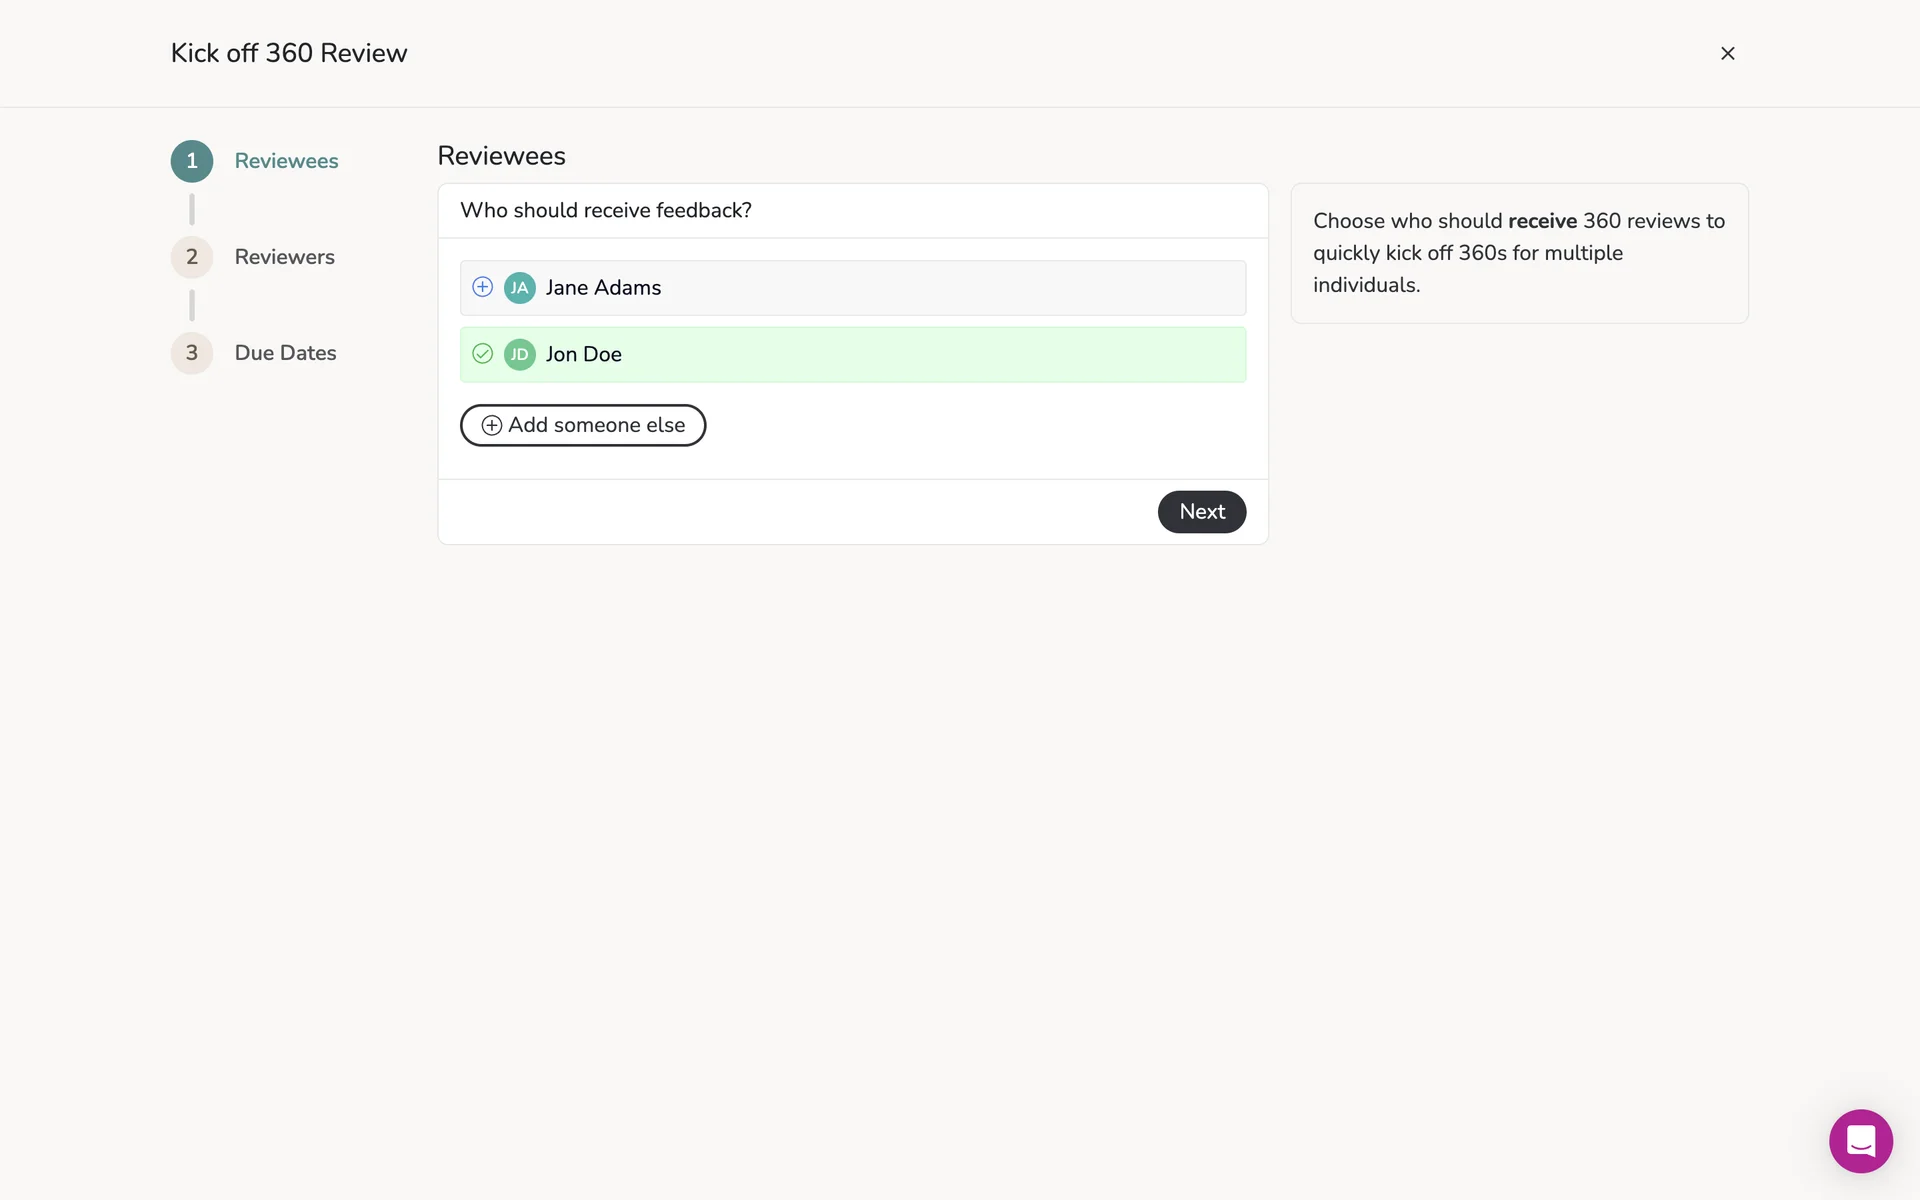The image size is (1920, 1200).
Task: Open the chat support bubble
Action: coord(1860,1141)
